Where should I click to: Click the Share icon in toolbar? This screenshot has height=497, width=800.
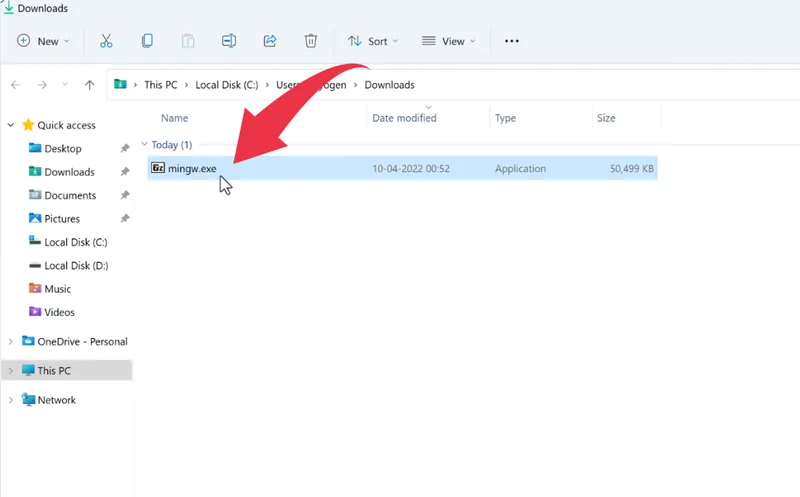click(x=270, y=41)
